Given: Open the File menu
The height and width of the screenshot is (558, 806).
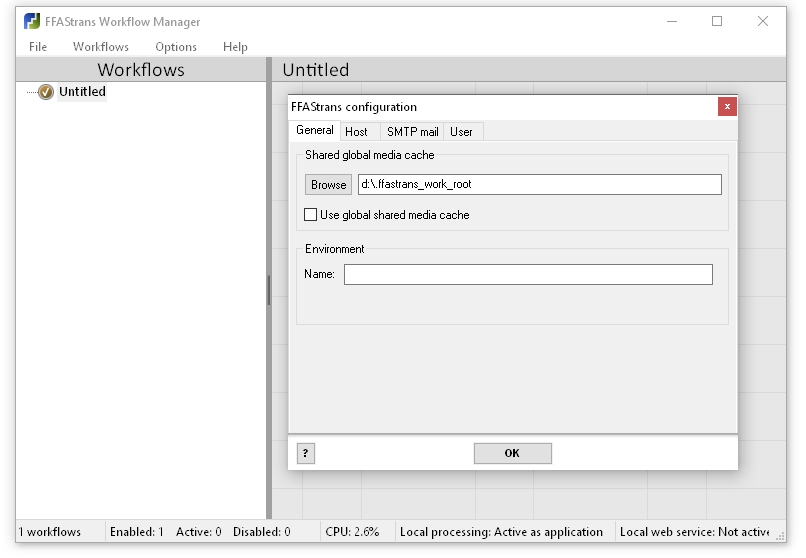Looking at the screenshot, I should (x=38, y=47).
